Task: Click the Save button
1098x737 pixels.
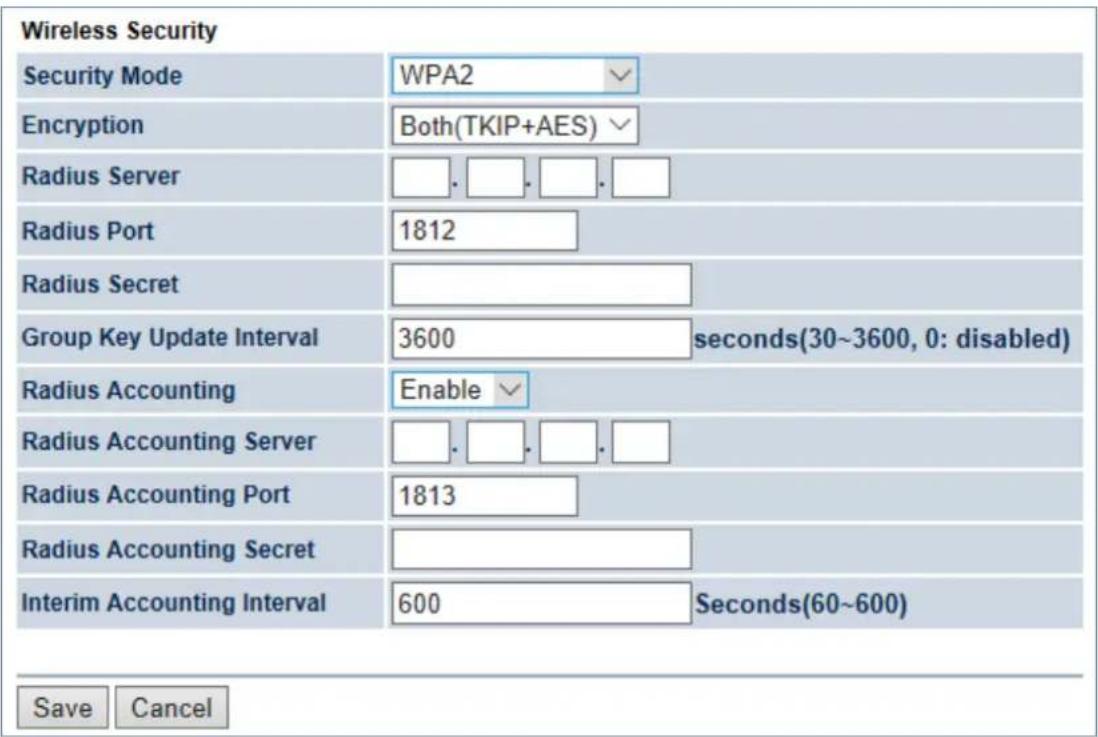Action: (62, 708)
